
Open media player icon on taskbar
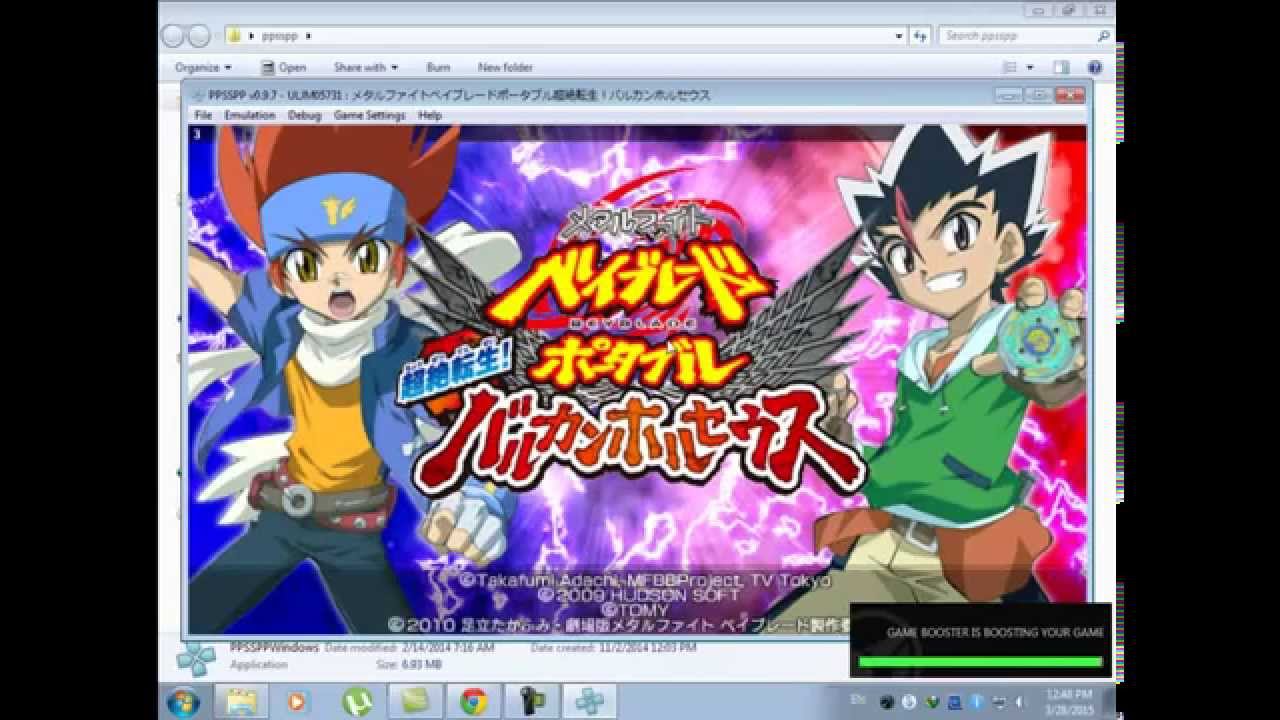pos(296,701)
